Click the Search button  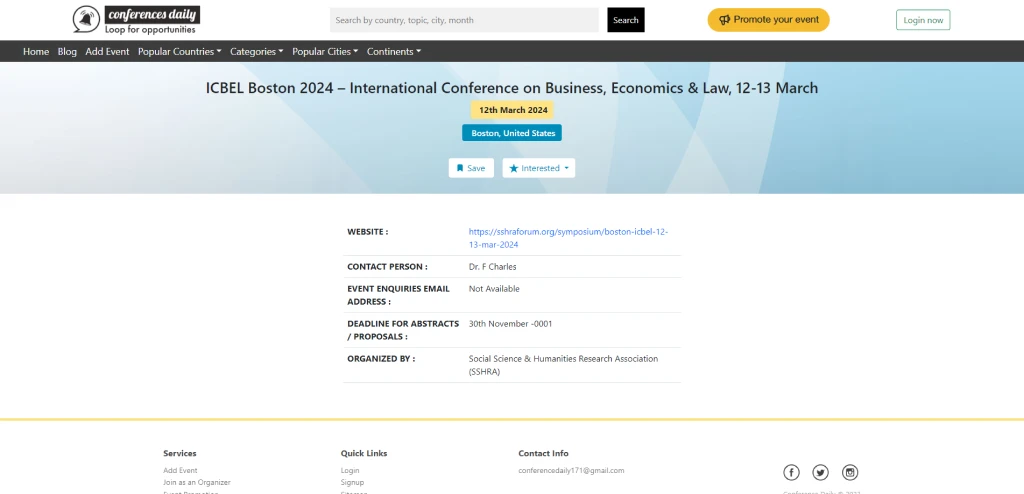pyautogui.click(x=626, y=20)
